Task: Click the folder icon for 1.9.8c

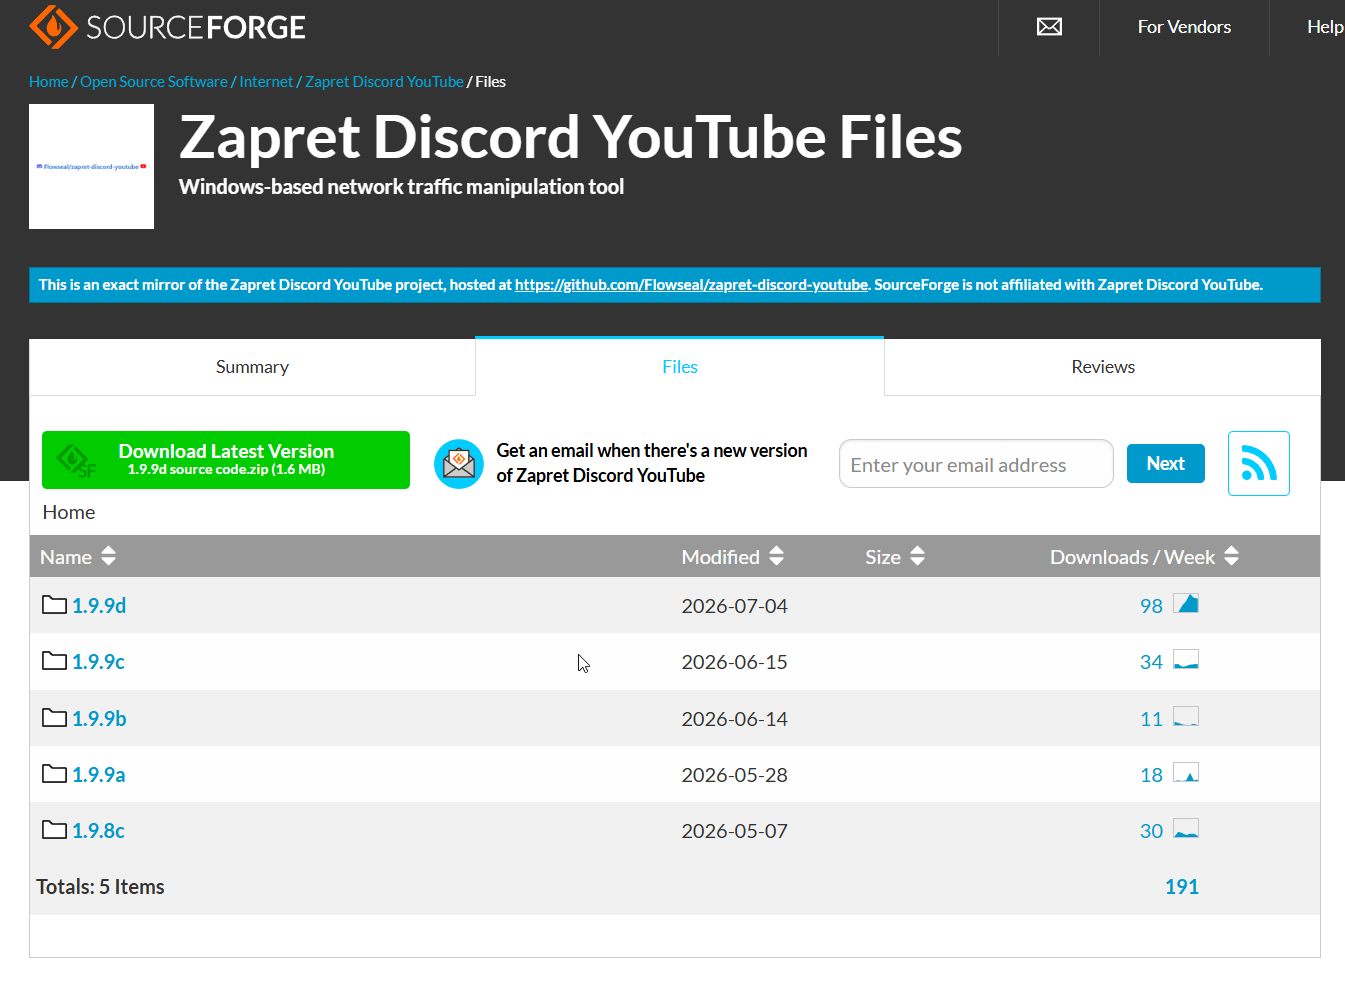Action: pyautogui.click(x=54, y=830)
